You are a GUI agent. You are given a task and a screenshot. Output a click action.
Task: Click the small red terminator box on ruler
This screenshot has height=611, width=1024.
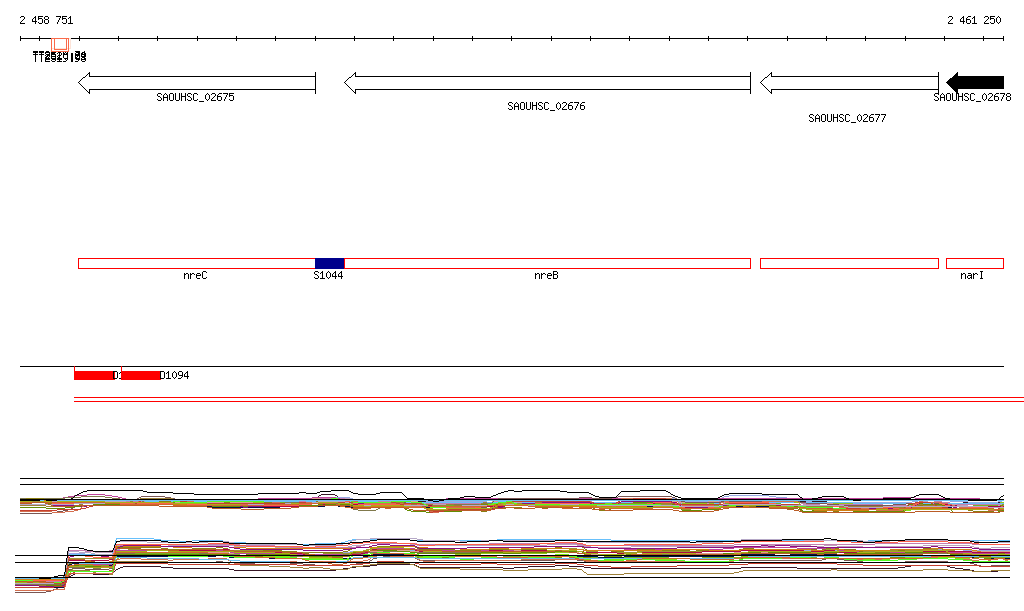tap(60, 44)
